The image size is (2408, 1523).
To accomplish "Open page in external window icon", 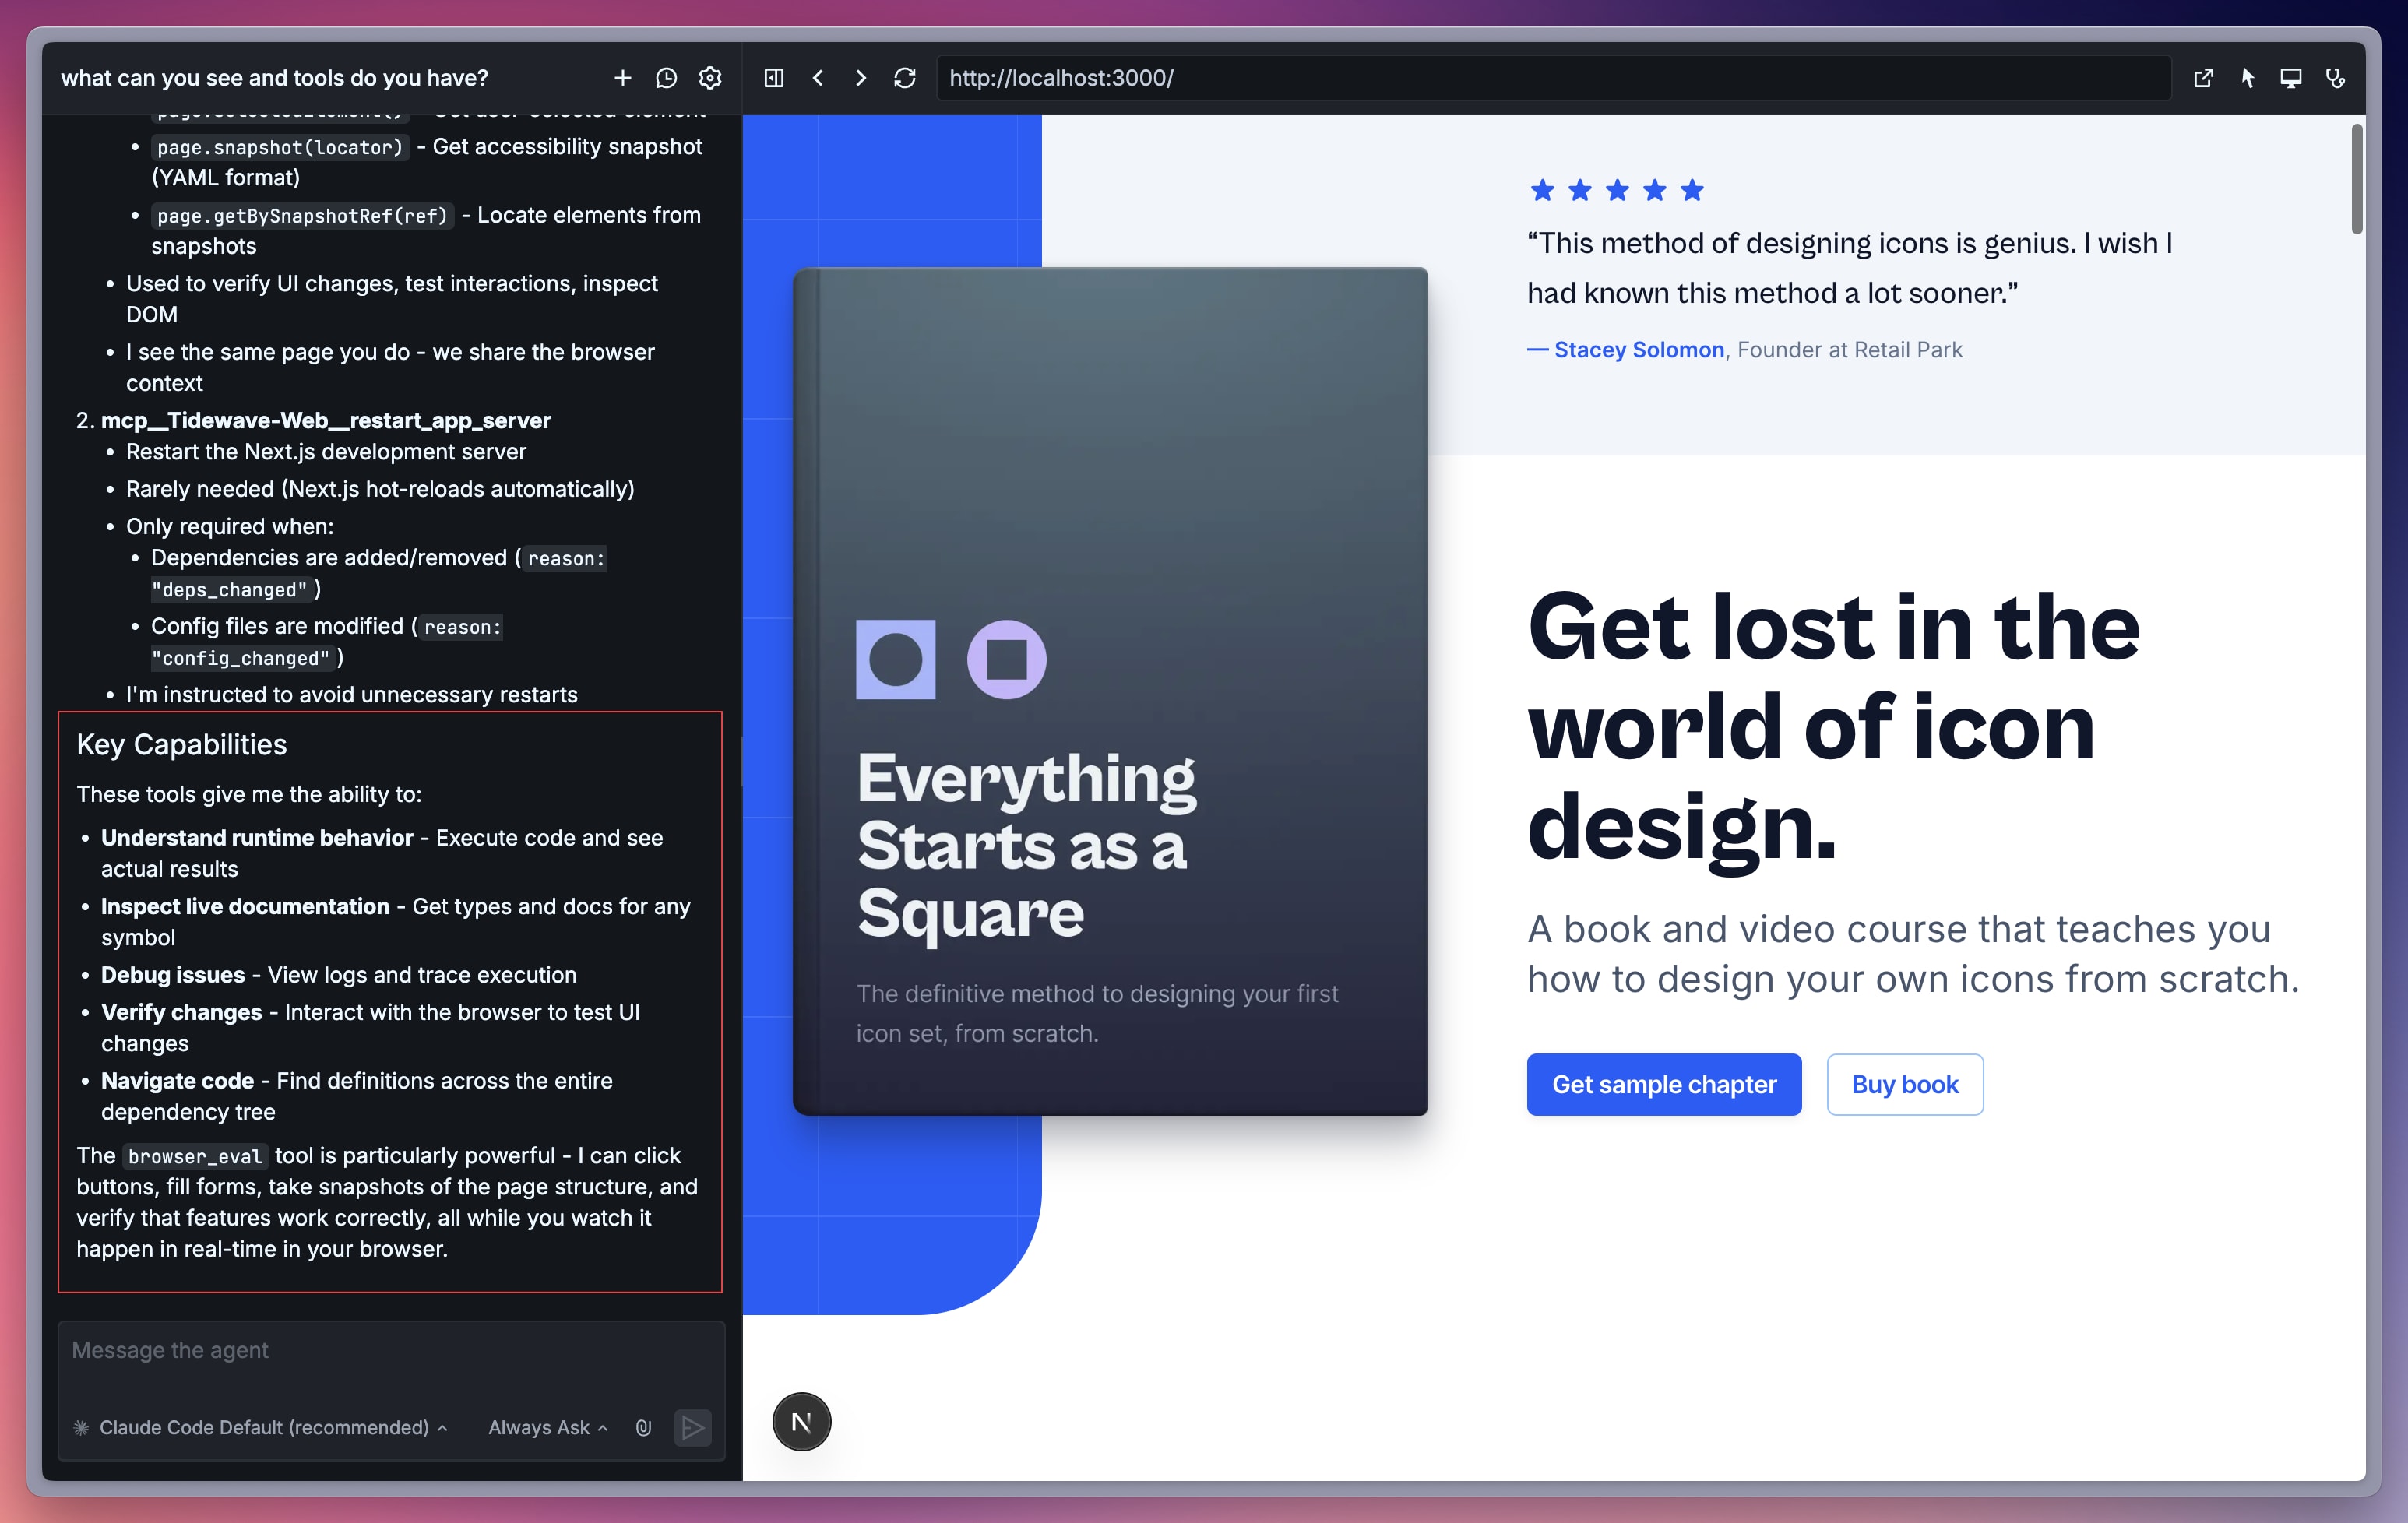I will (2203, 78).
